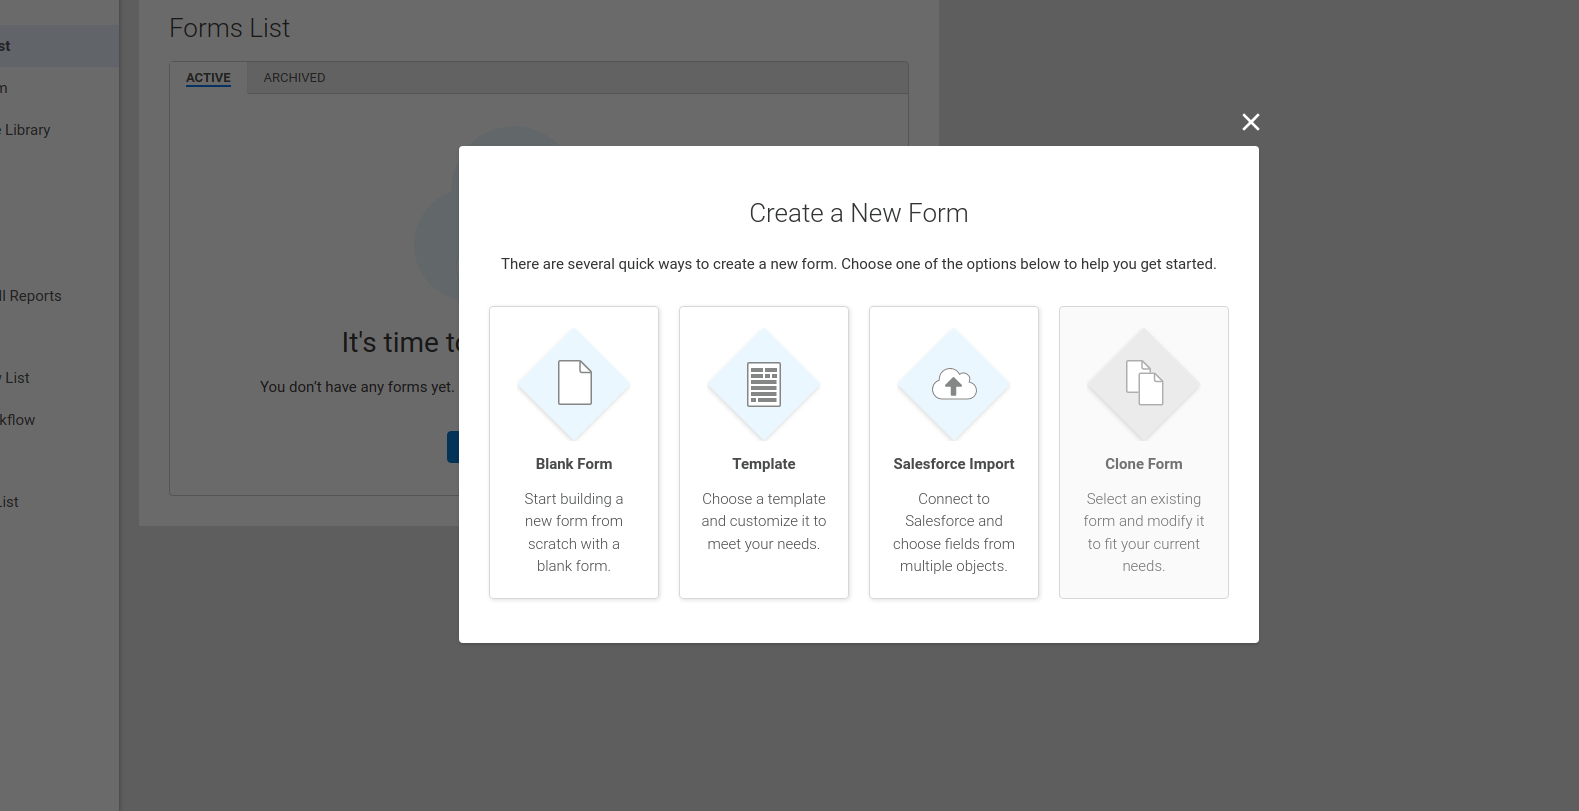Click the blank page icon in Blank Form card
The image size is (1579, 811).
(574, 383)
